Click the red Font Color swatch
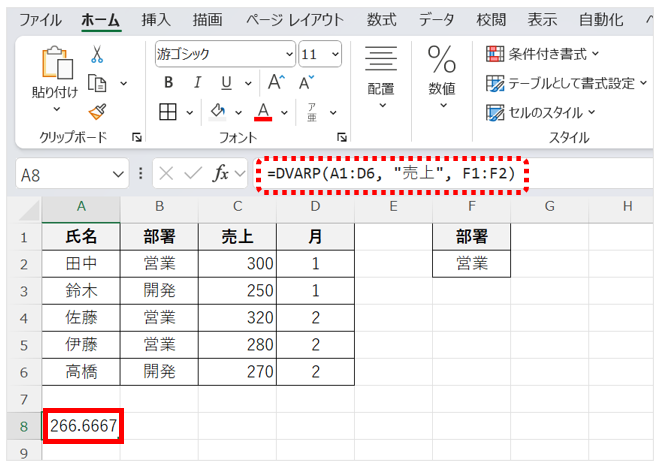This screenshot has width=659, height=463. (x=264, y=111)
